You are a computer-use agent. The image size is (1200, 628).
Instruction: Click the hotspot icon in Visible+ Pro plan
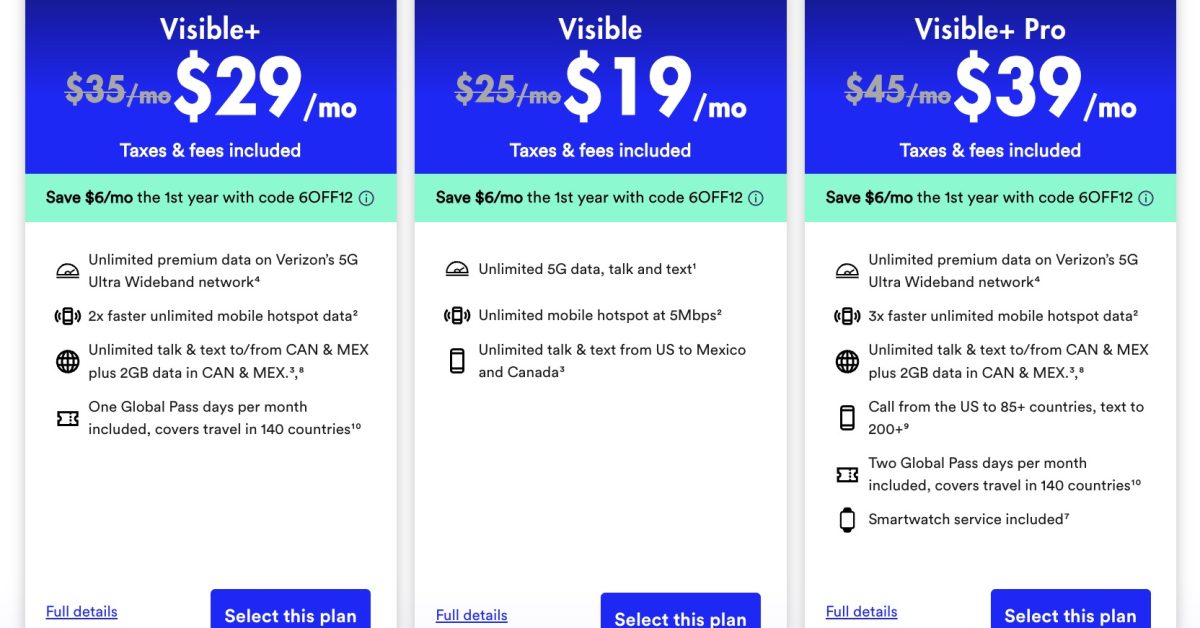click(847, 316)
